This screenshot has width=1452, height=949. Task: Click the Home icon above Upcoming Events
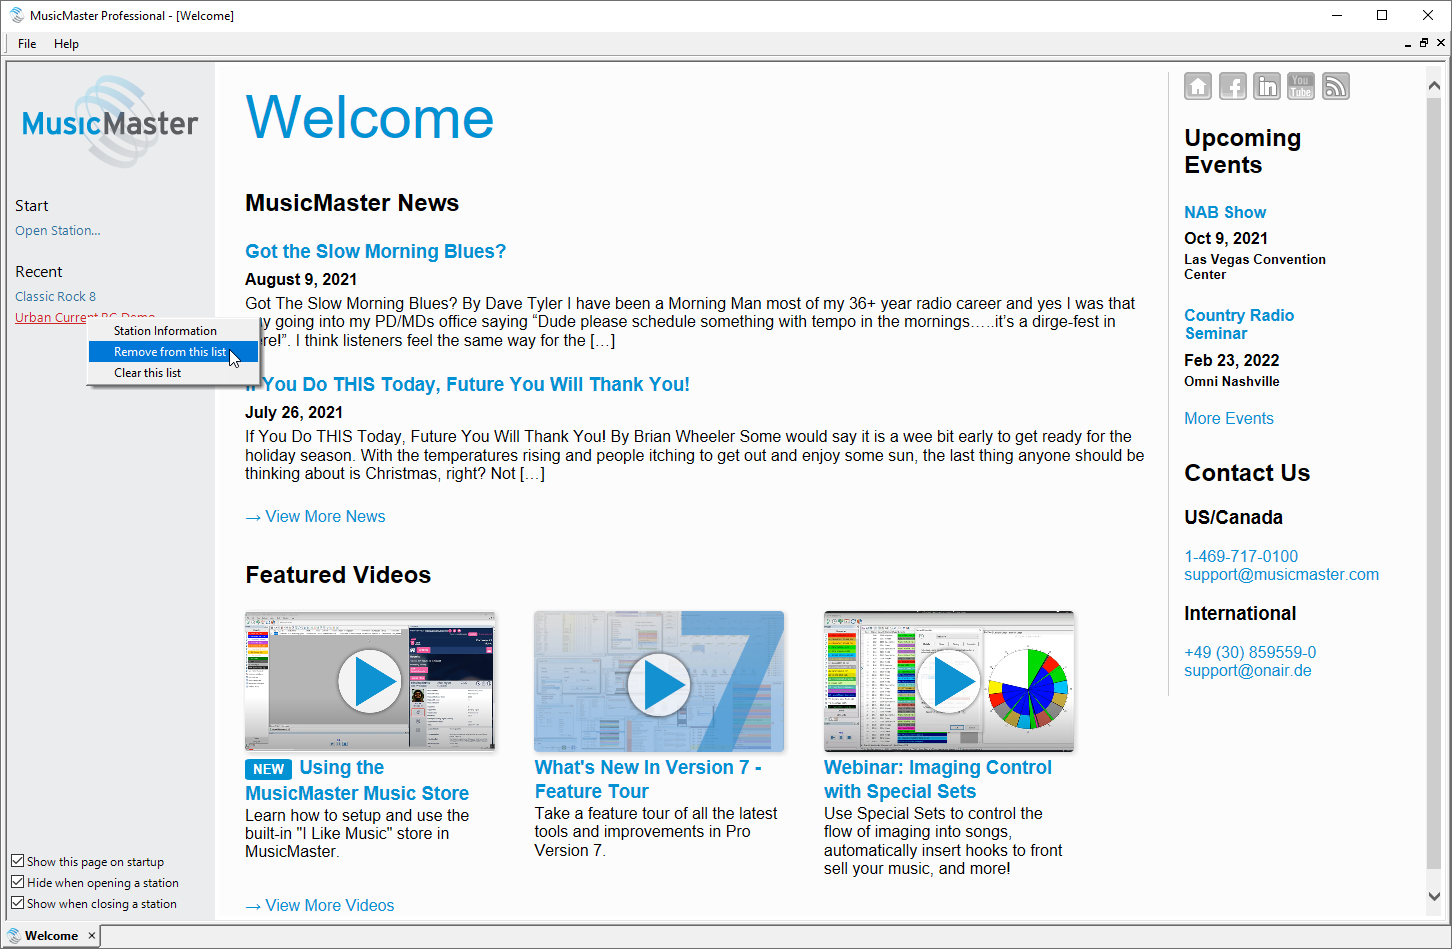point(1198,87)
